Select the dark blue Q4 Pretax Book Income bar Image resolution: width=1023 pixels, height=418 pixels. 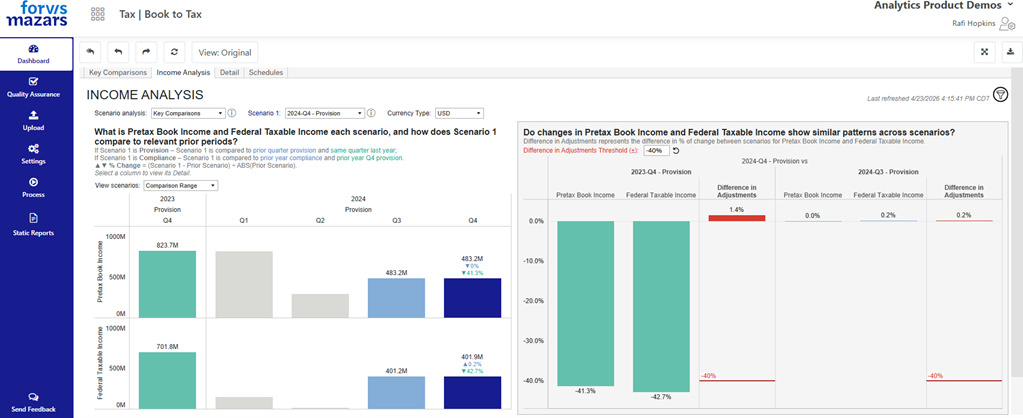coord(472,298)
